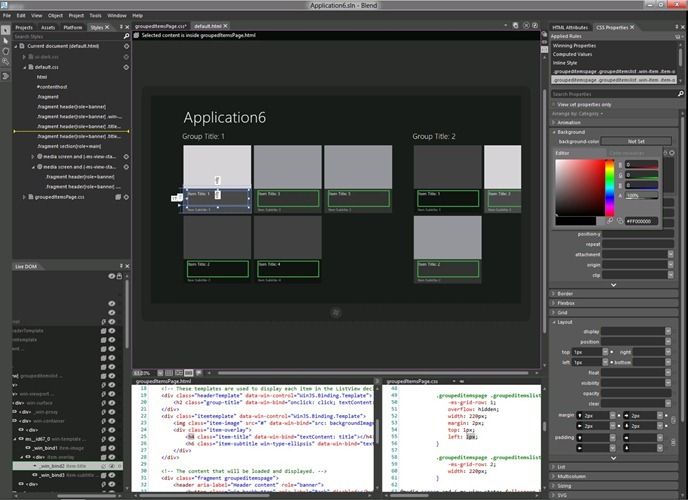Expand the Border property category
The height and width of the screenshot is (500, 688).
[x=554, y=293]
